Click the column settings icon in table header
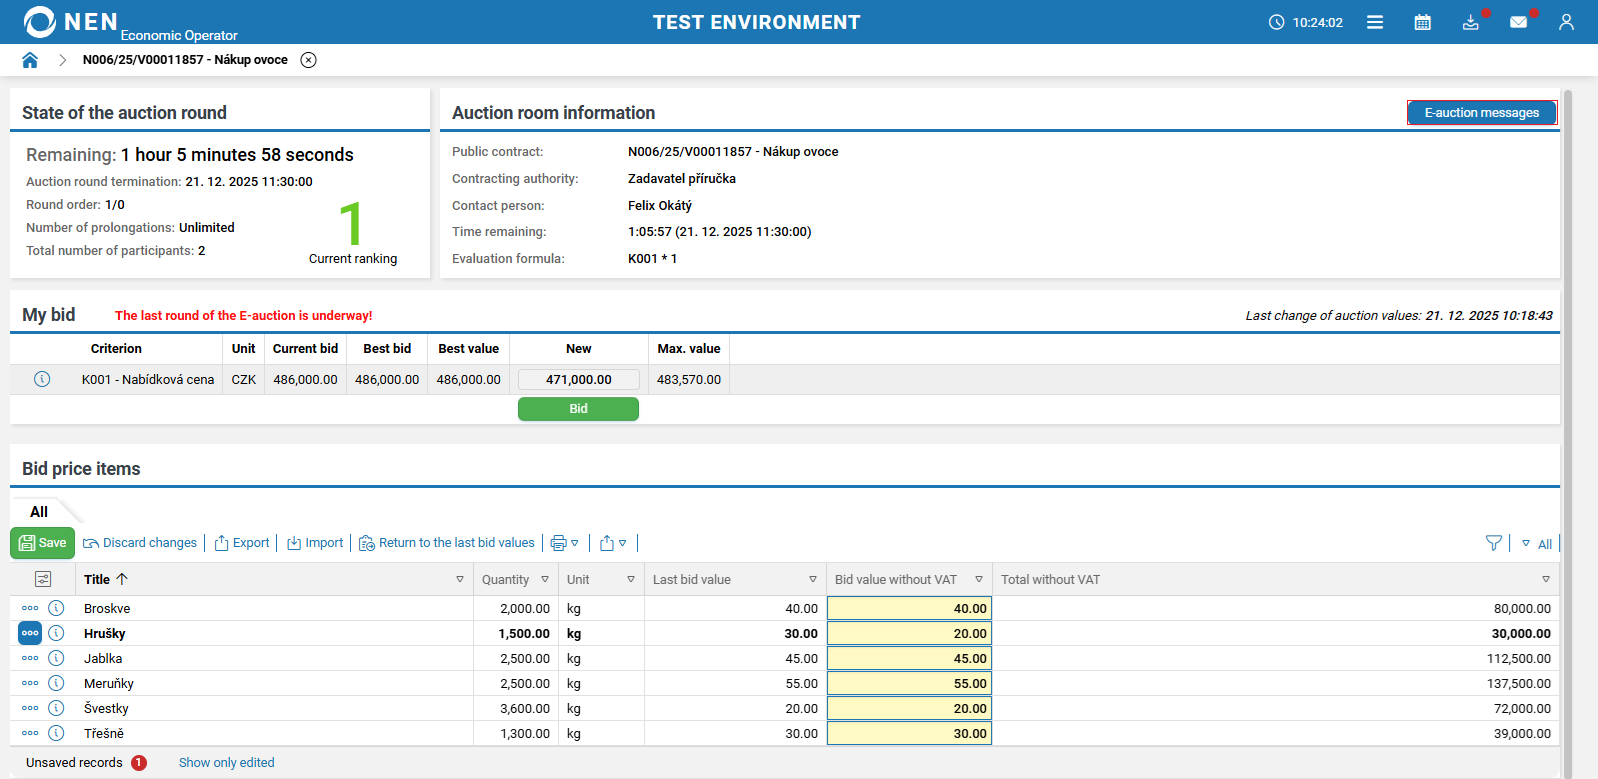This screenshot has width=1598, height=779. point(43,579)
